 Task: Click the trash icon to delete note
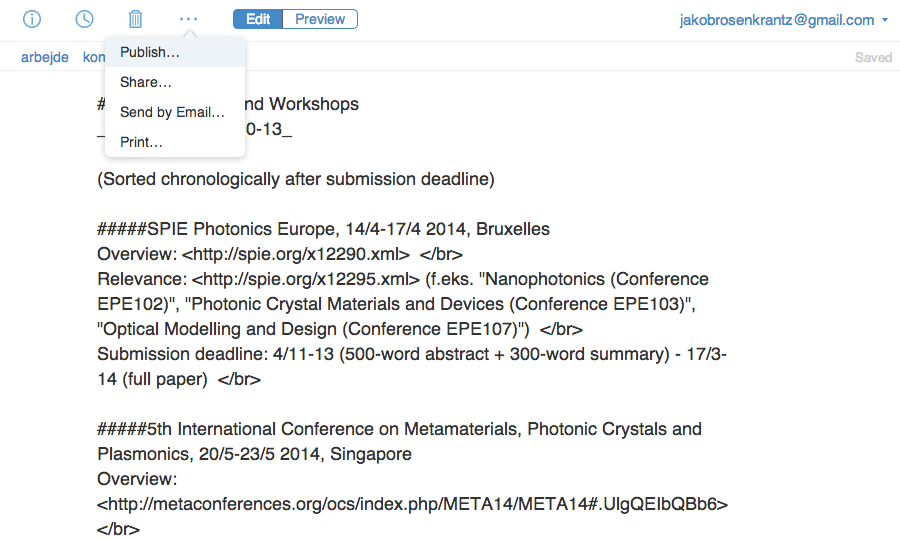[x=135, y=19]
